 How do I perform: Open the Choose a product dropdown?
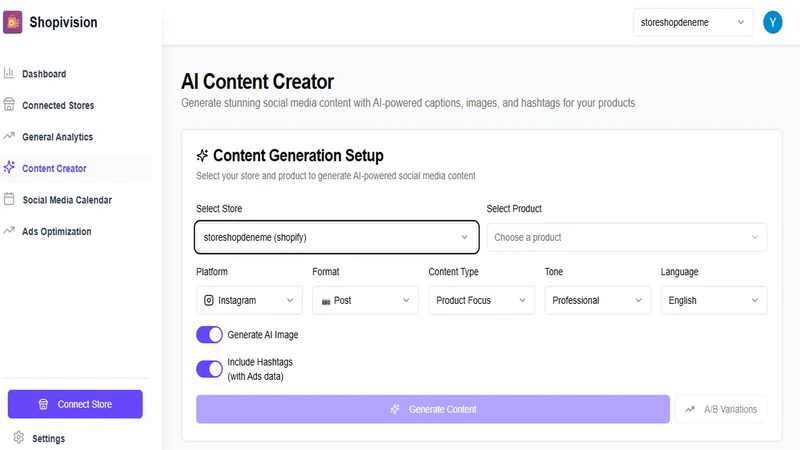(x=627, y=237)
